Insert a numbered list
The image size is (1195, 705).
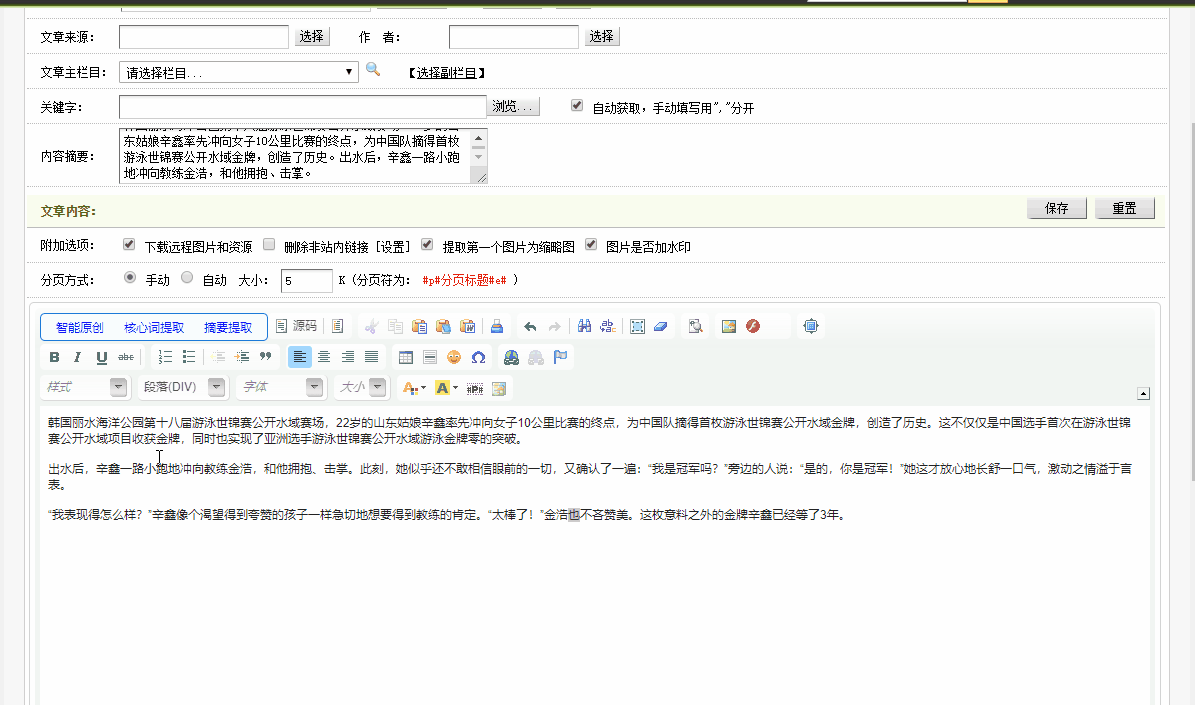coord(165,357)
